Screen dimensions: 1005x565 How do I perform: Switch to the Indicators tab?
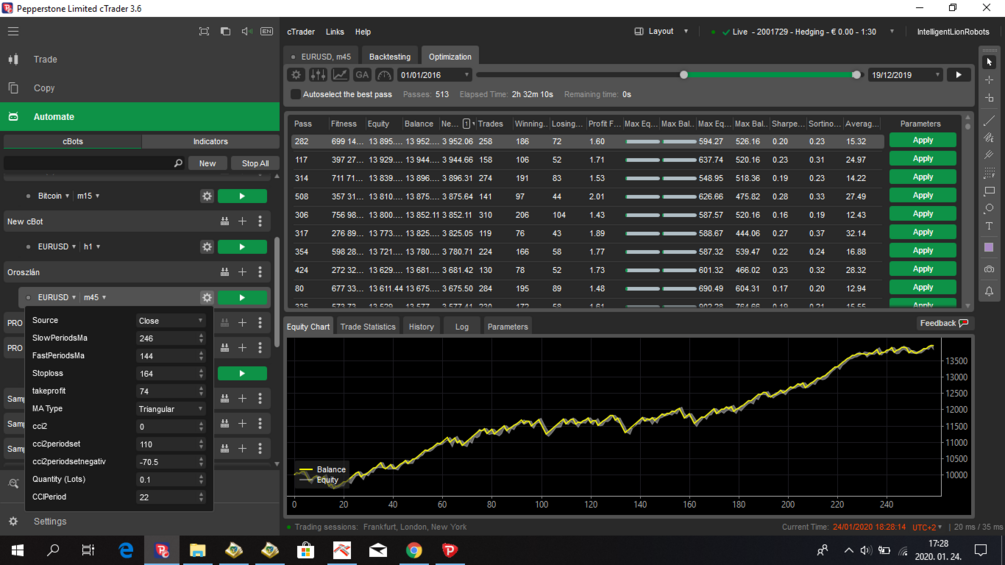pyautogui.click(x=210, y=142)
